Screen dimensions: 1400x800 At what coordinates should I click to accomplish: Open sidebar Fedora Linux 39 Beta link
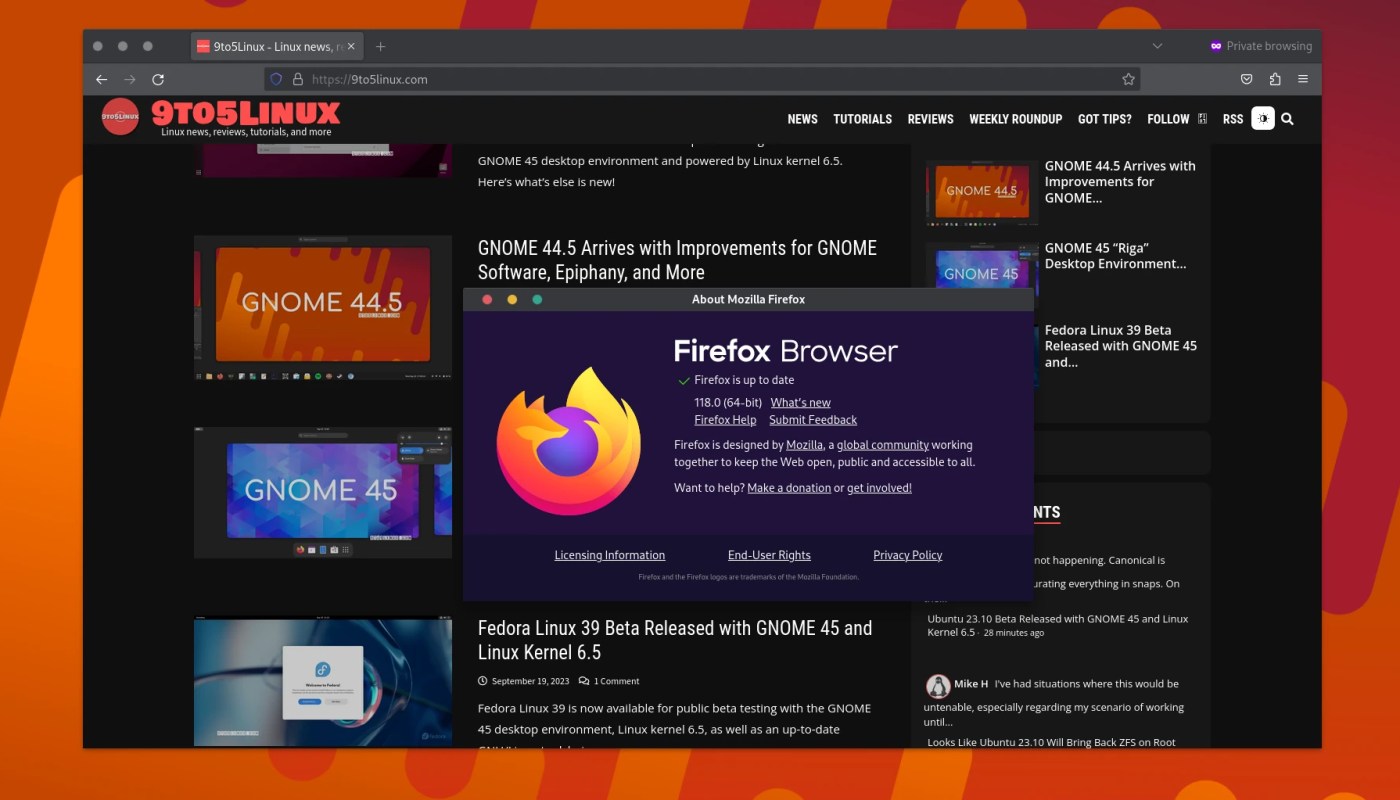coord(1121,346)
